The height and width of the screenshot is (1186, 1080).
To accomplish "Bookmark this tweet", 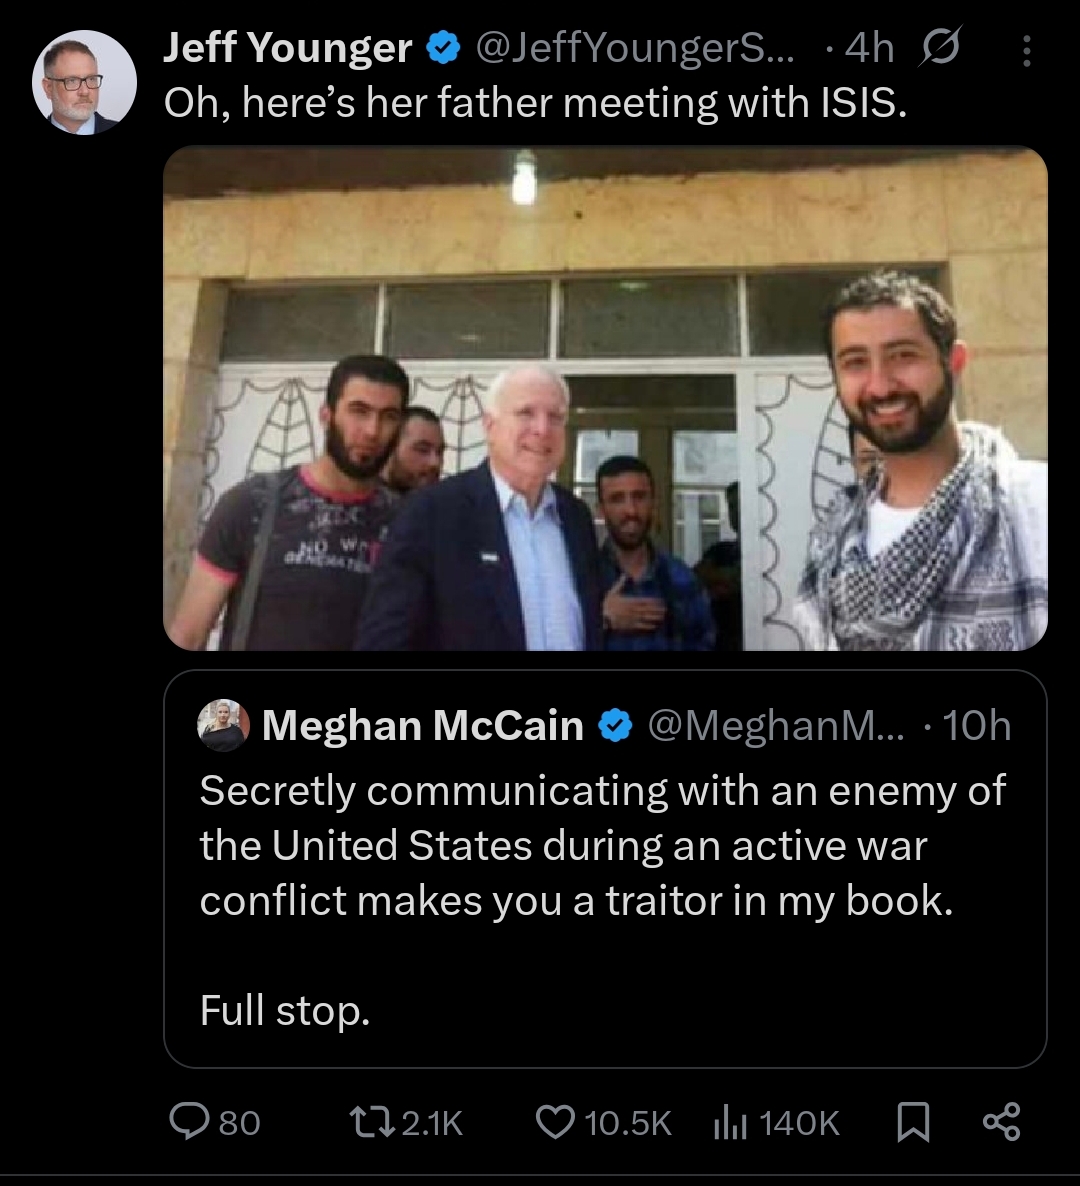I will (913, 1122).
